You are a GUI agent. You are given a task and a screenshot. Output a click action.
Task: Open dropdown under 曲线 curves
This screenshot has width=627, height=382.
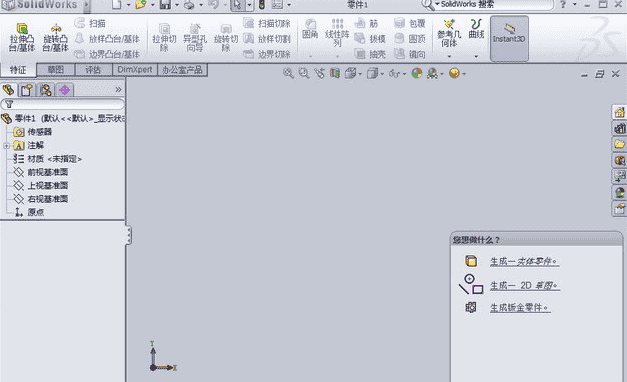(x=476, y=56)
